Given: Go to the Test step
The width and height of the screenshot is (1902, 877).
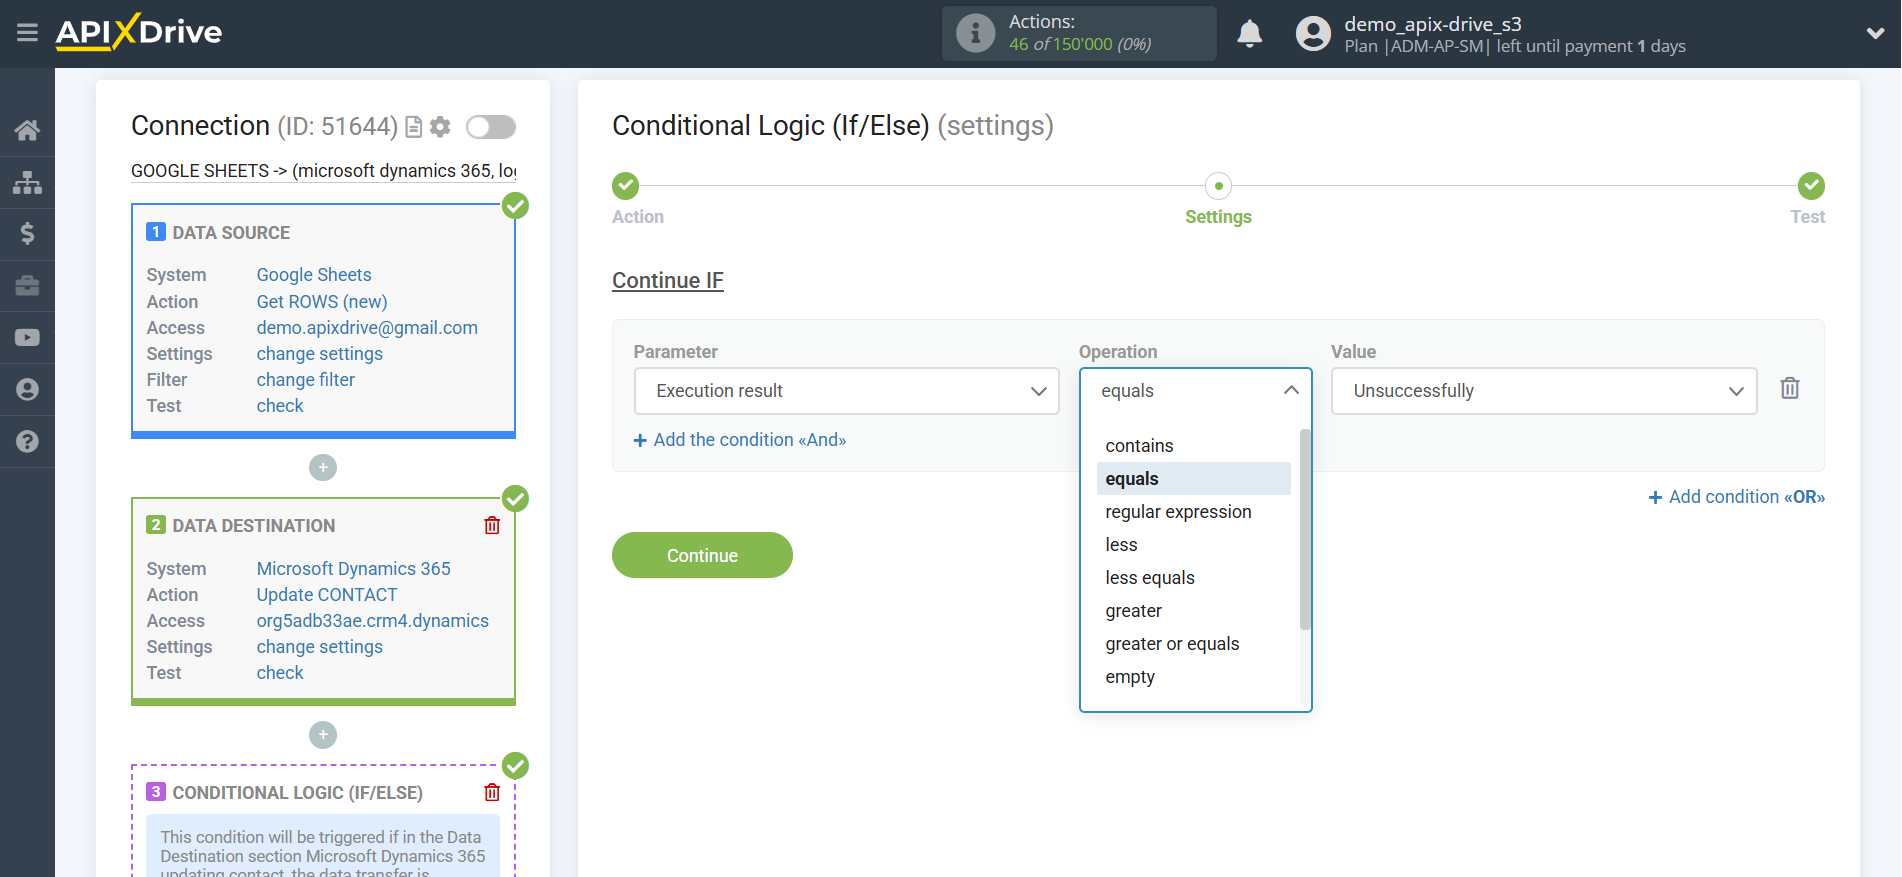Looking at the screenshot, I should pos(1811,186).
